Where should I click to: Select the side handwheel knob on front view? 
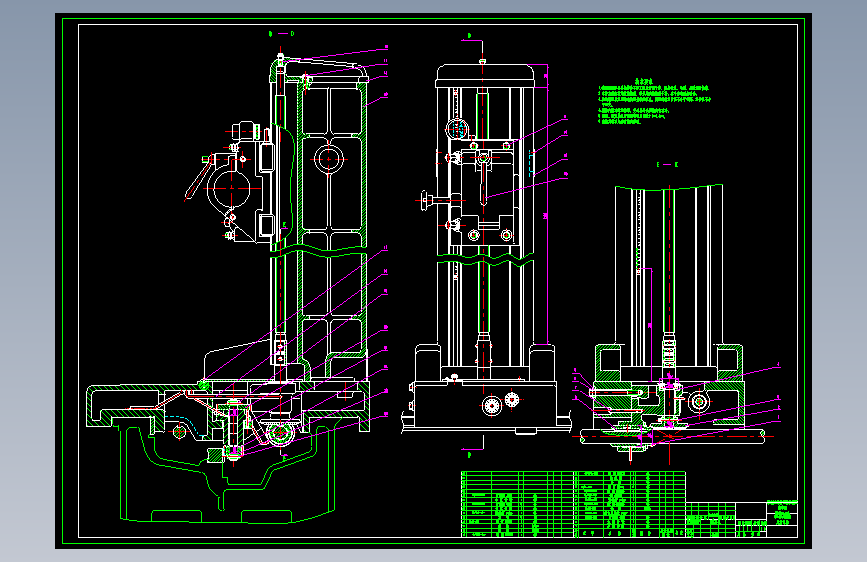point(425,200)
